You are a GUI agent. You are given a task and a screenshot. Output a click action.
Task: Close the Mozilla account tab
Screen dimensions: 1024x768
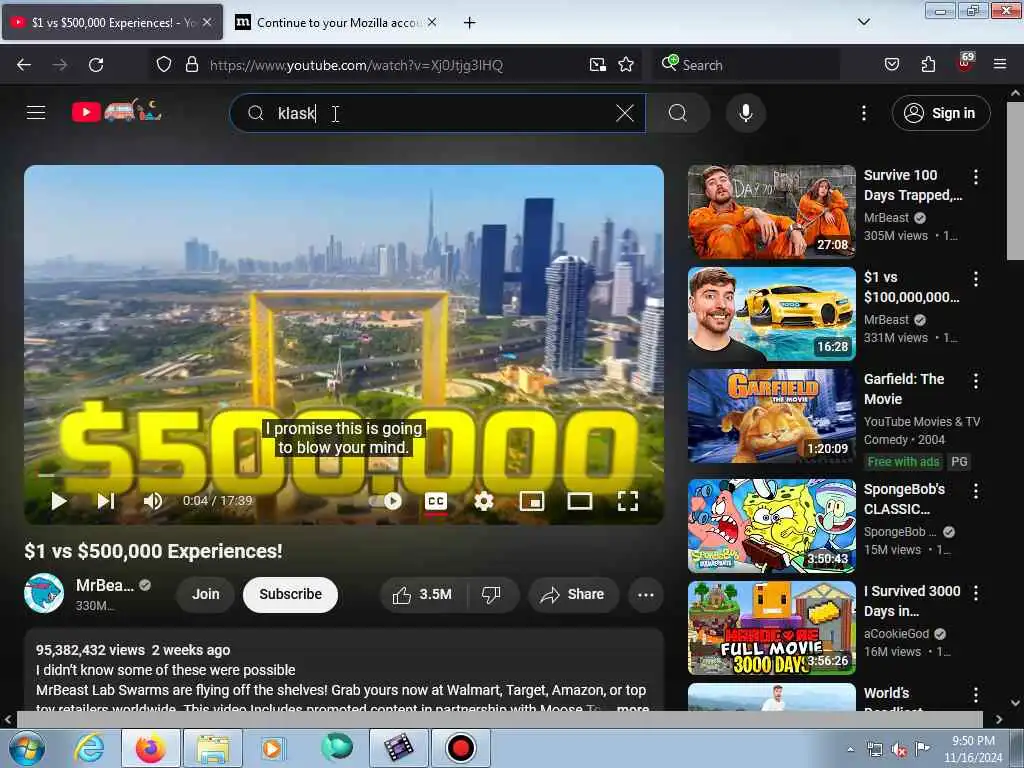[x=432, y=22]
